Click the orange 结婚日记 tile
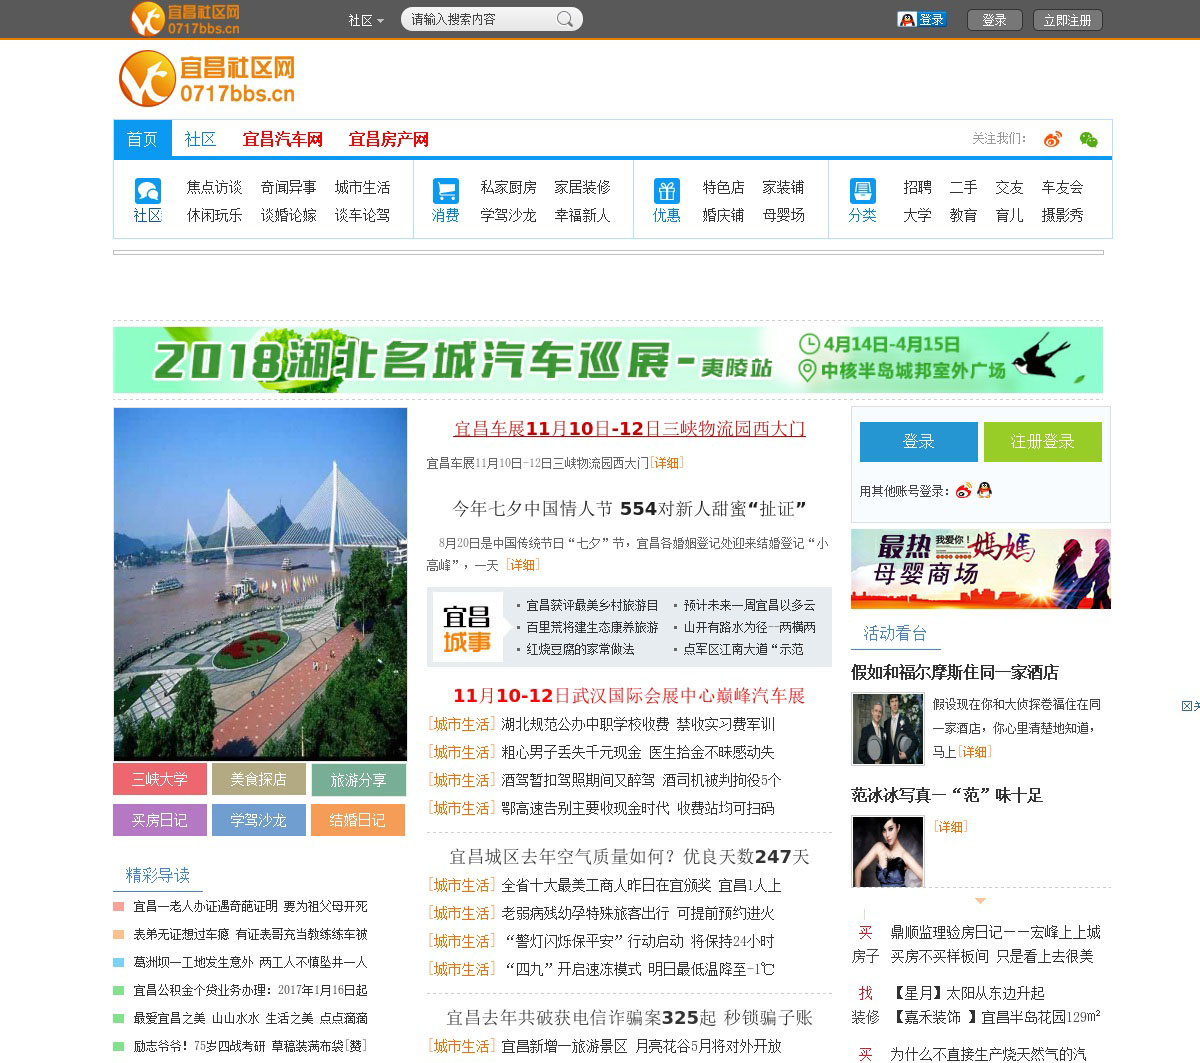The width and height of the screenshot is (1200, 1063). coord(358,820)
